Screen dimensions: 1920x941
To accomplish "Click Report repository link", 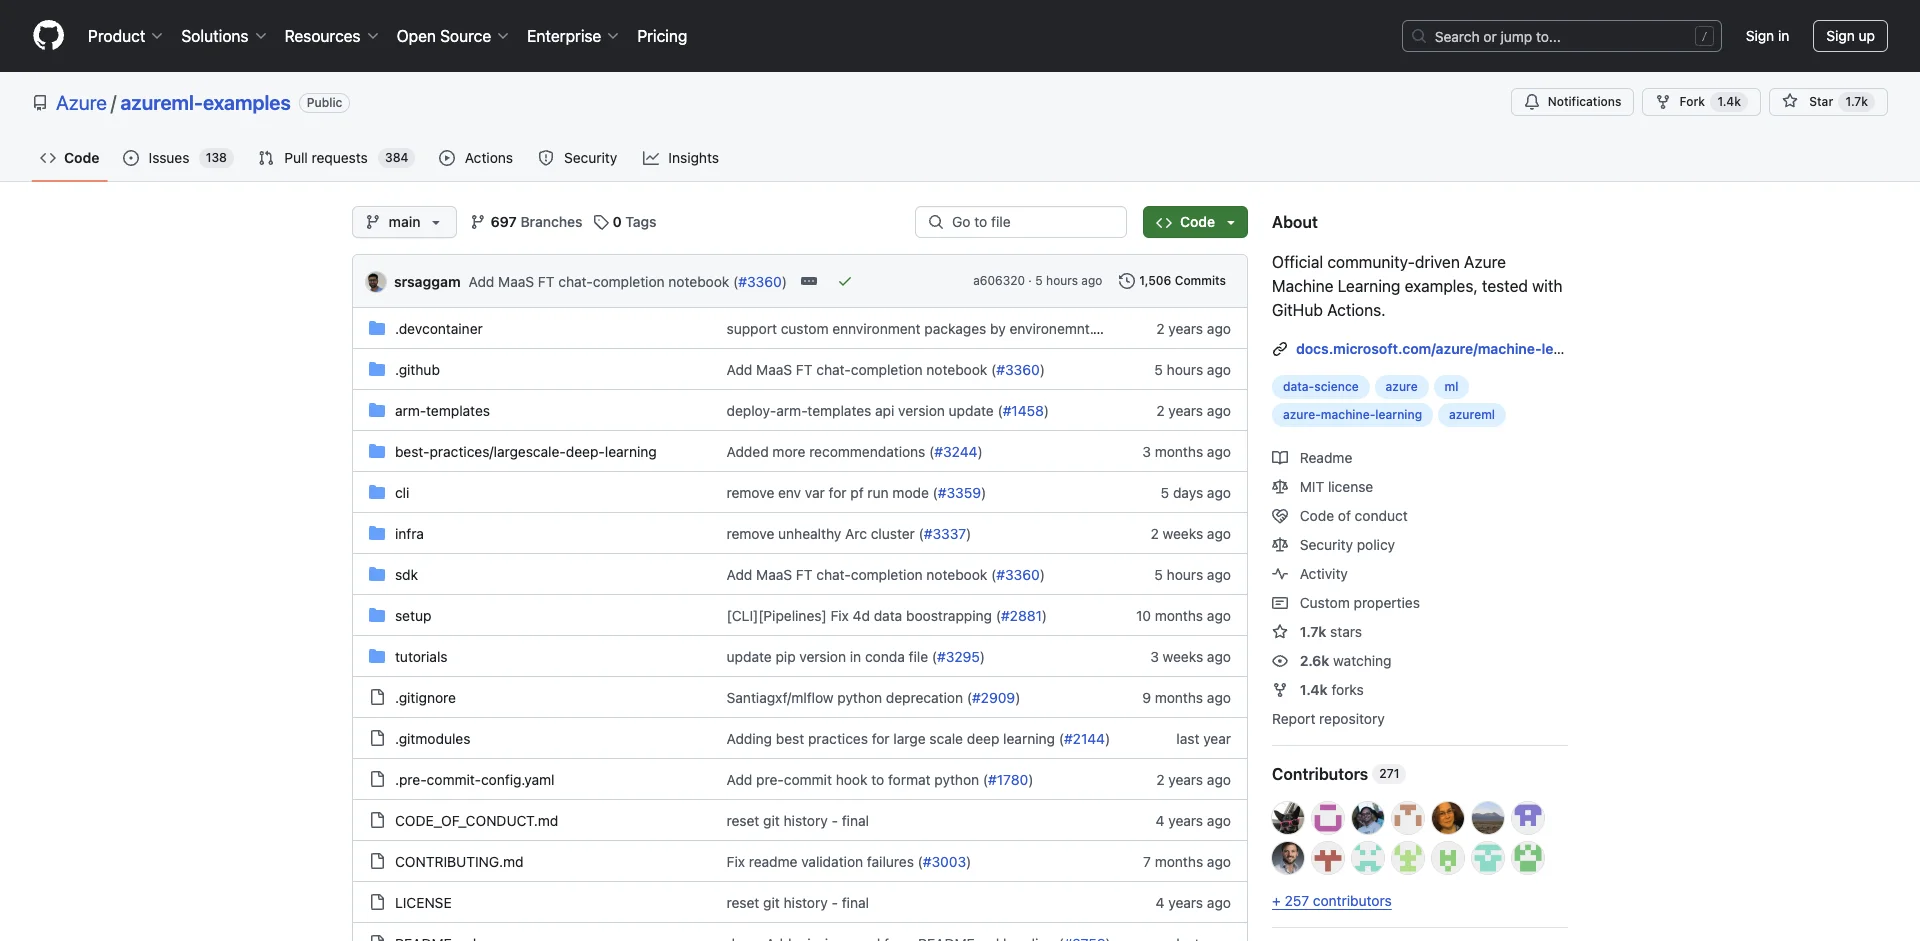I will click(1328, 719).
